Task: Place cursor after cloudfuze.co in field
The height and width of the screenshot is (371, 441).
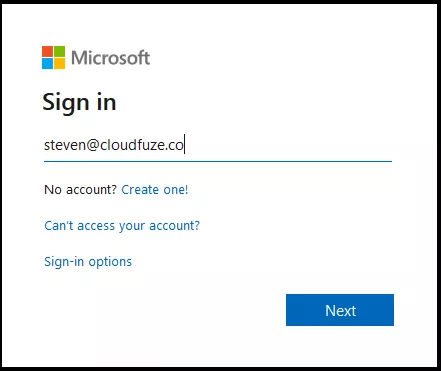Action: 184,145
